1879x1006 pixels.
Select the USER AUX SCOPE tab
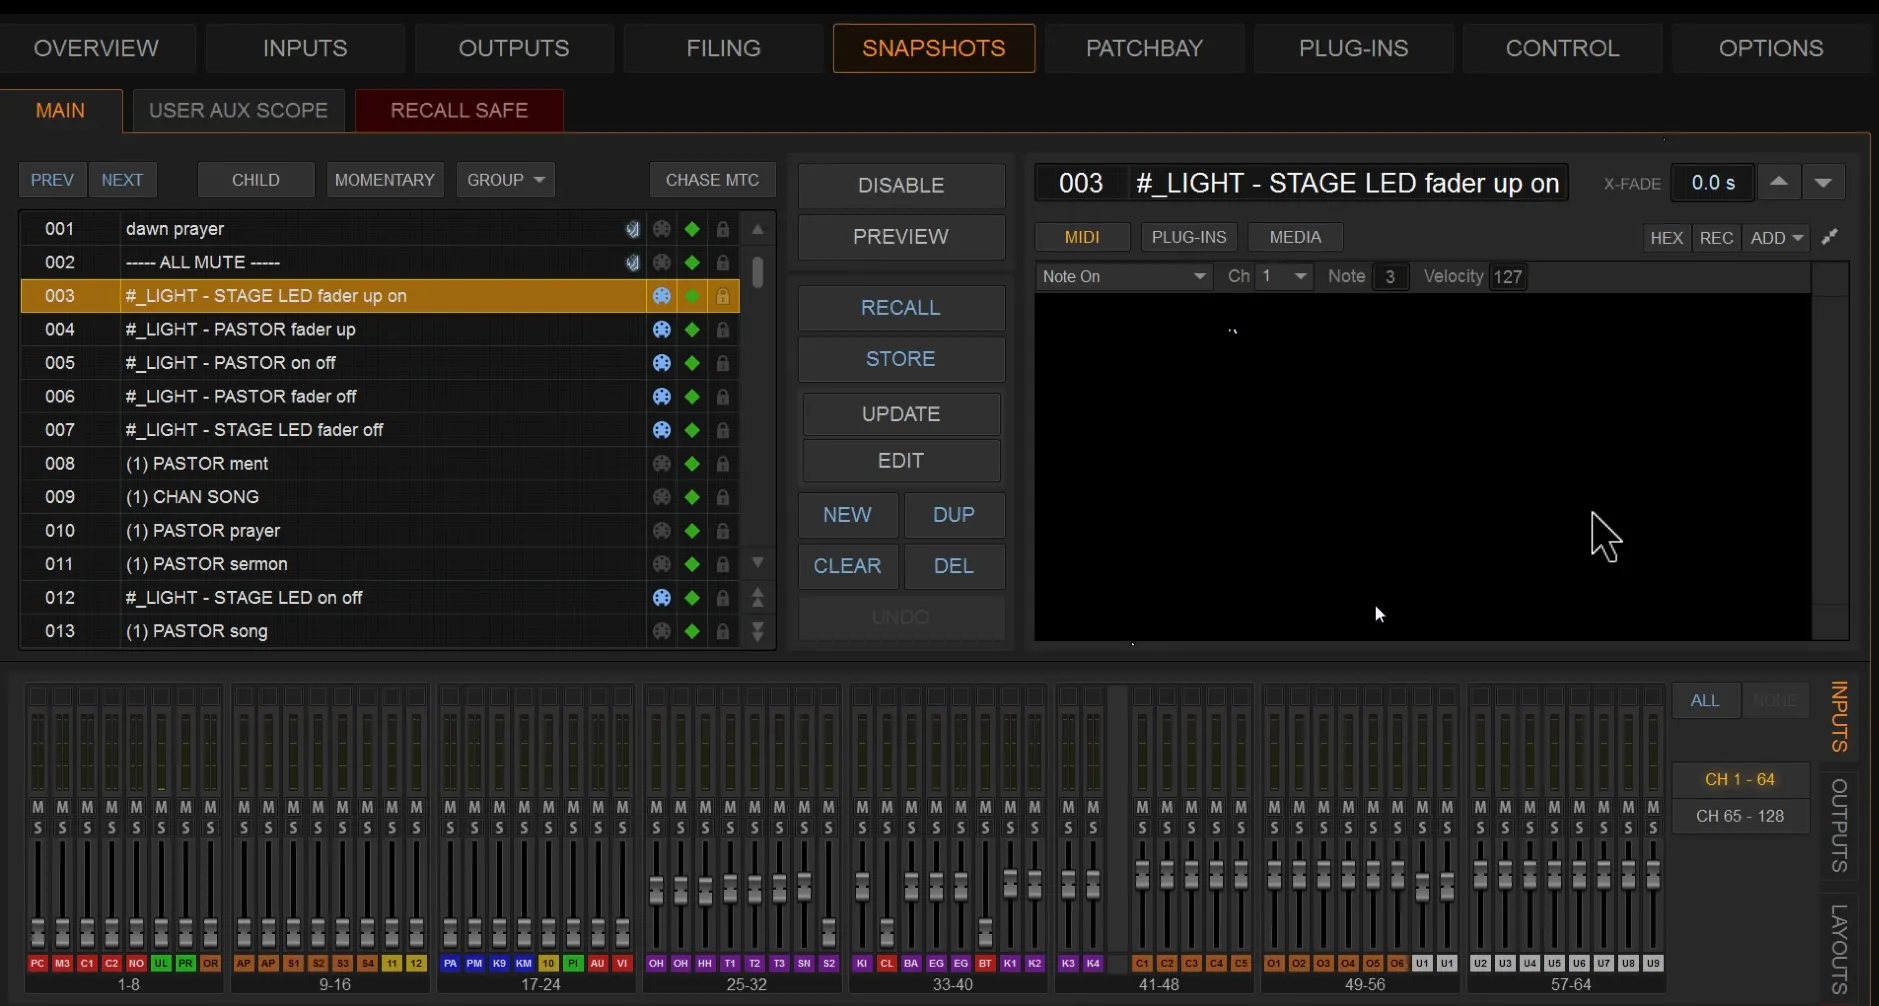tap(238, 110)
